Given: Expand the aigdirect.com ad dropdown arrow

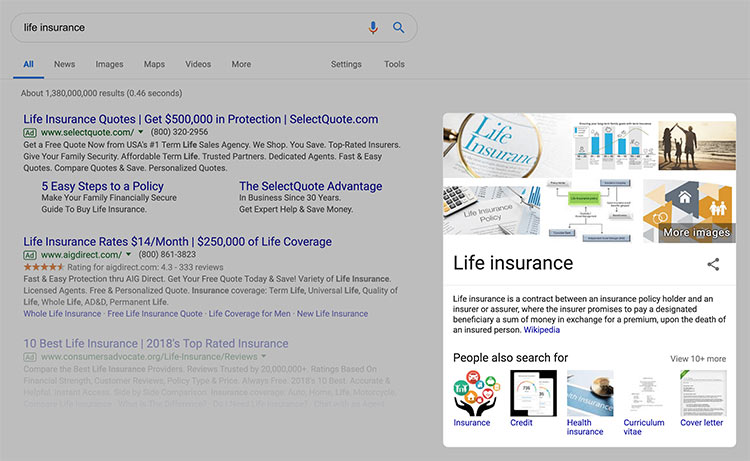Looking at the screenshot, I should [128, 254].
